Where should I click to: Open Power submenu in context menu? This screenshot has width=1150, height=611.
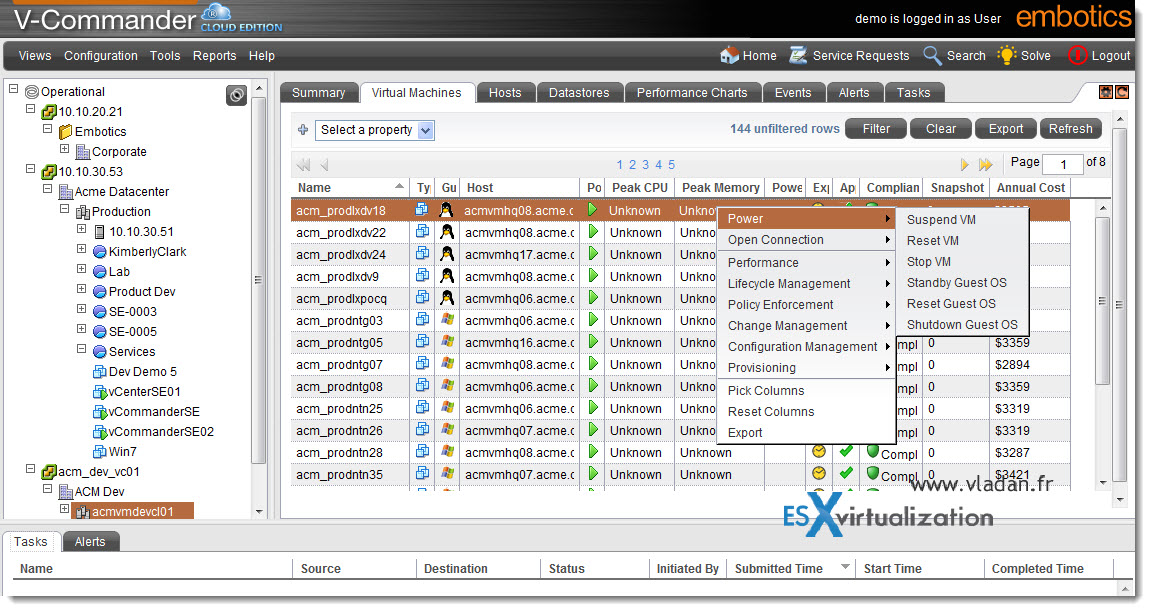pyautogui.click(x=807, y=219)
